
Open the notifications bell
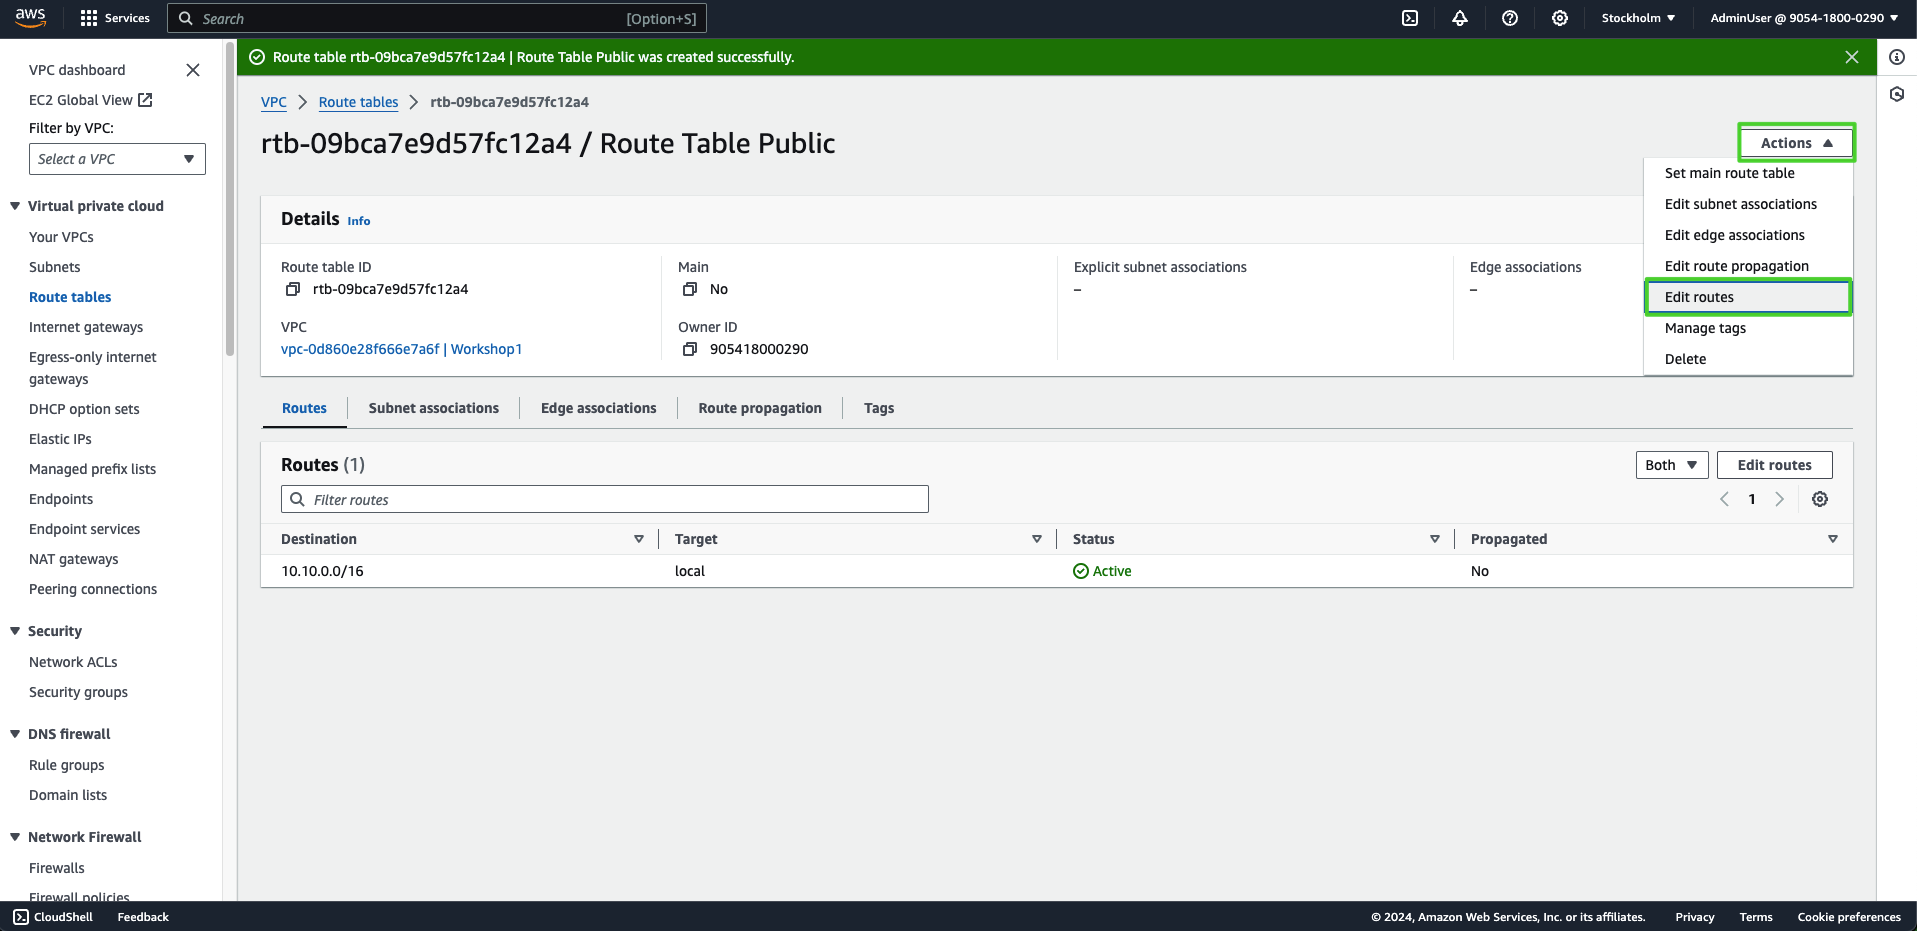click(1460, 18)
